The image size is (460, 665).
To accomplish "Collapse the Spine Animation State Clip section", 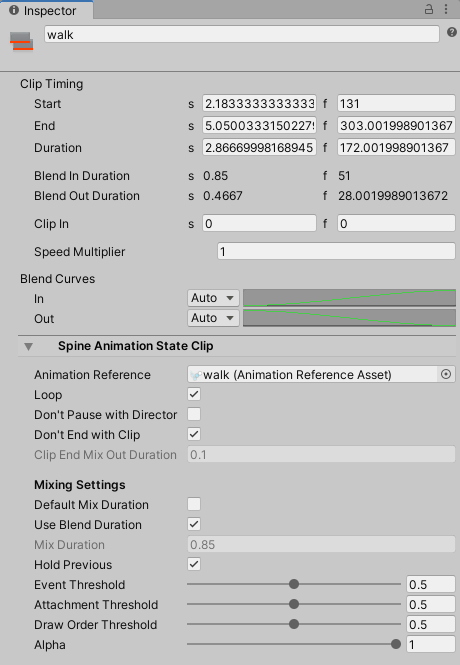I will point(28,346).
